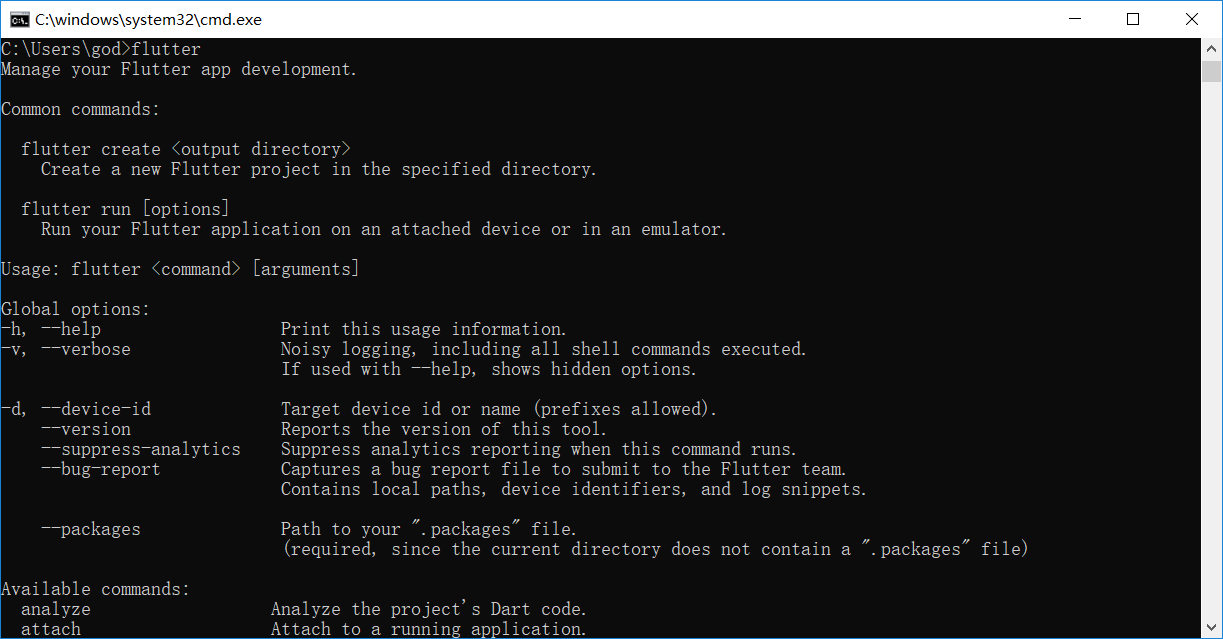The height and width of the screenshot is (639, 1223).
Task: Click the empty scrollbar track below thumb
Action: tap(1212, 360)
